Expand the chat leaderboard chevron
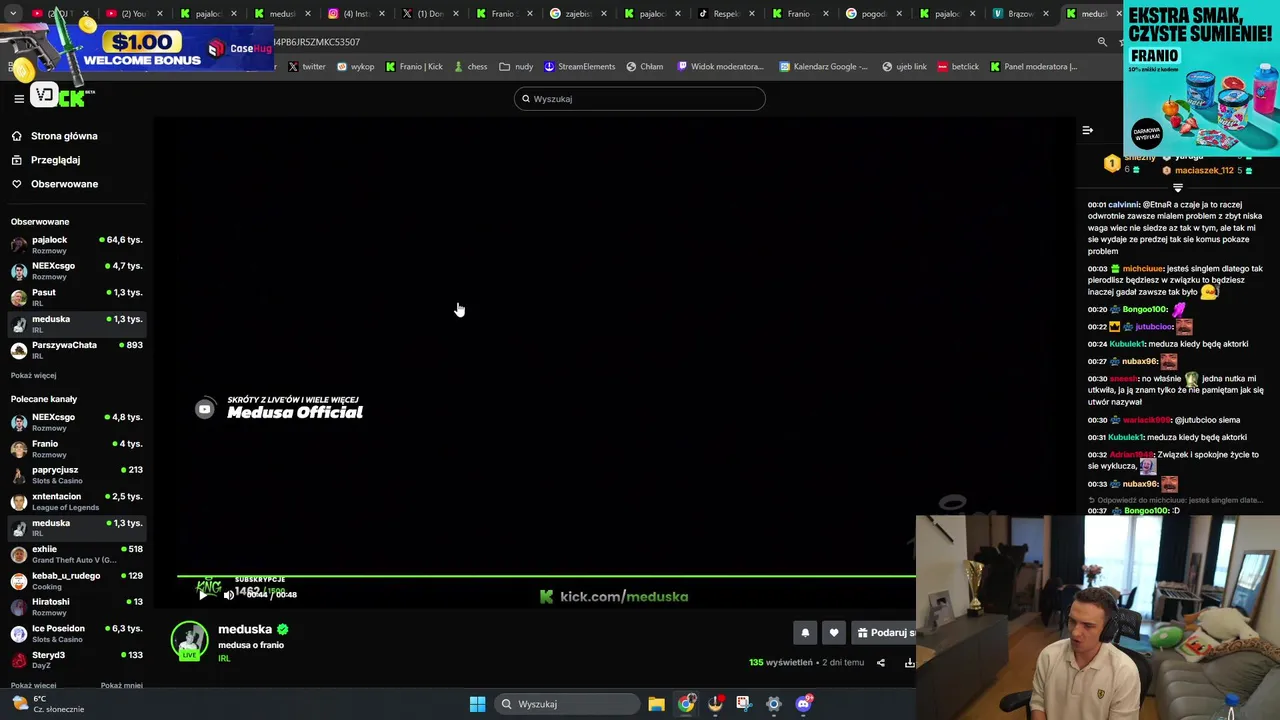Viewport: 1280px width, 720px height. (1178, 187)
